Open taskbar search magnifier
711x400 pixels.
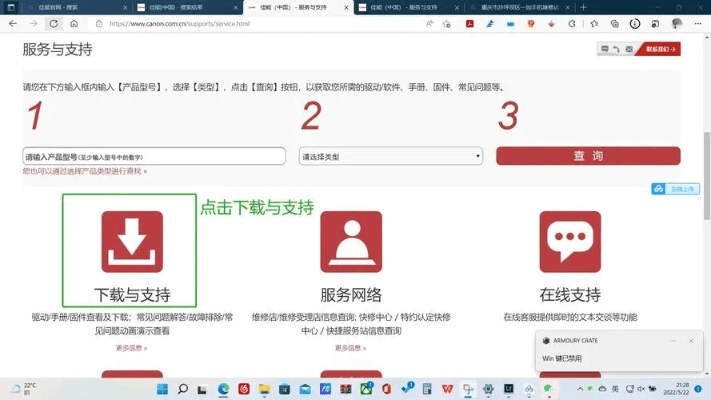183,389
